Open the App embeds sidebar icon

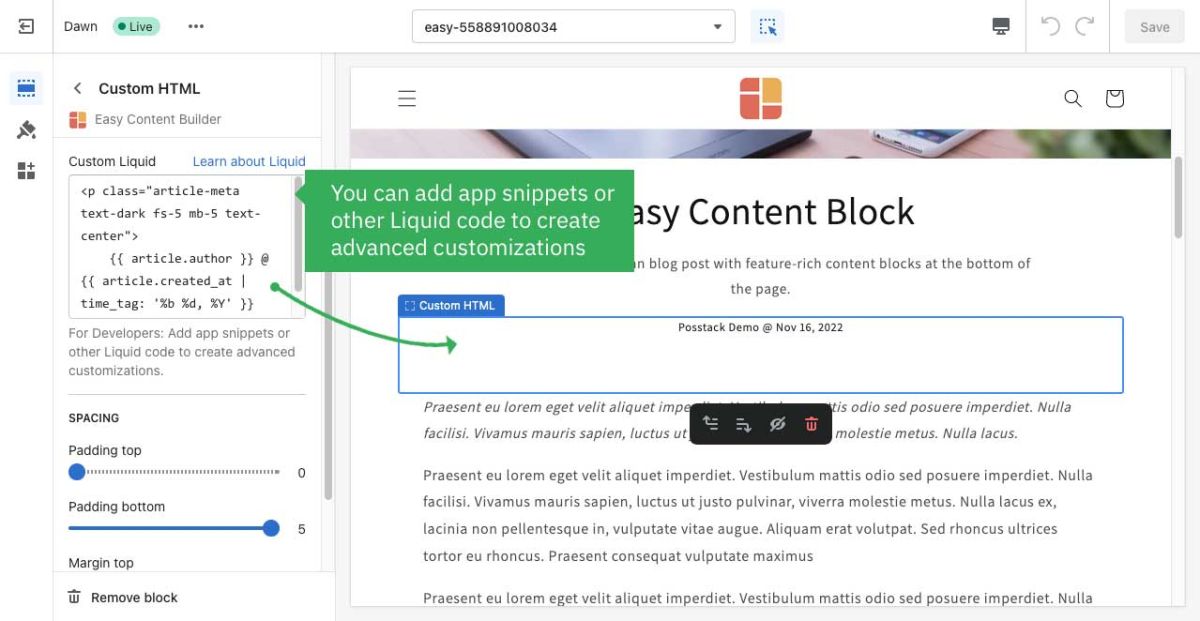coord(26,170)
